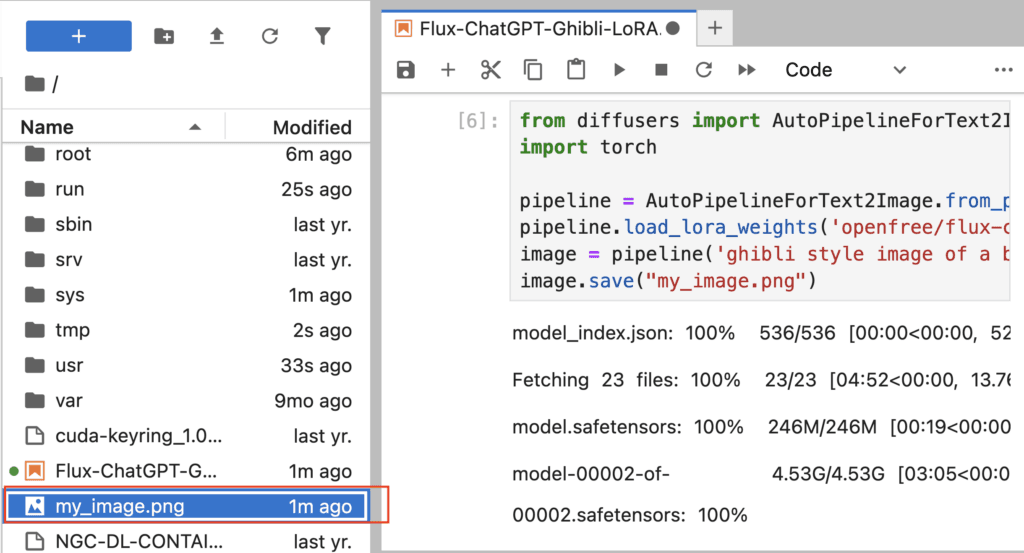Select the Flux-ChatGPT-G notebook file
The height and width of the screenshot is (553, 1024).
click(187, 471)
